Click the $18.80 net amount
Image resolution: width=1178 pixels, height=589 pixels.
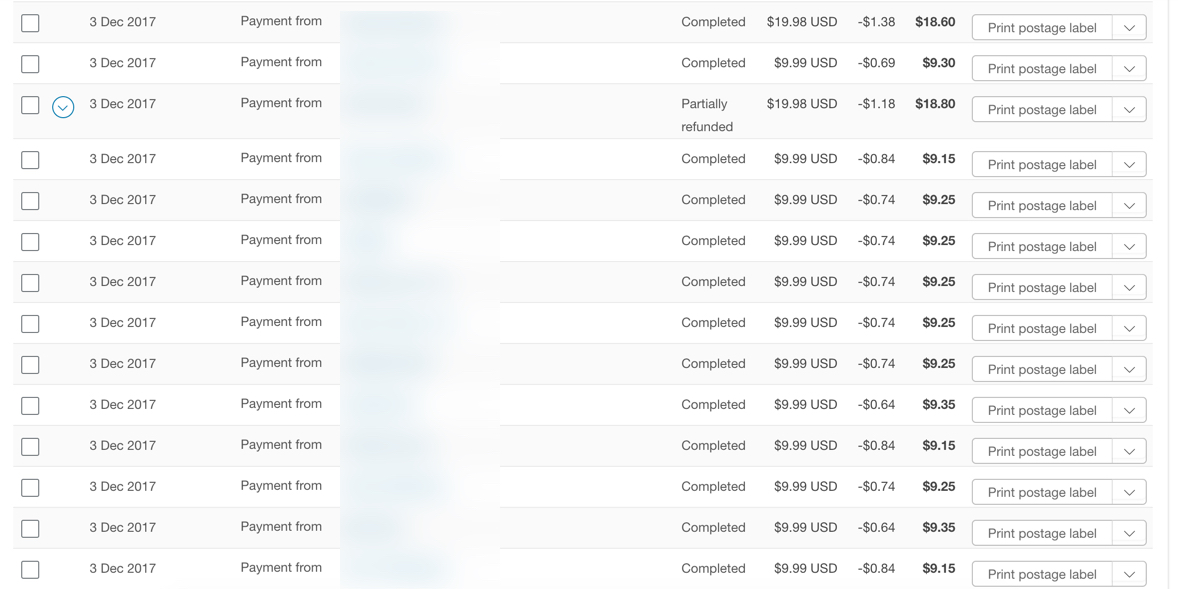pos(935,104)
